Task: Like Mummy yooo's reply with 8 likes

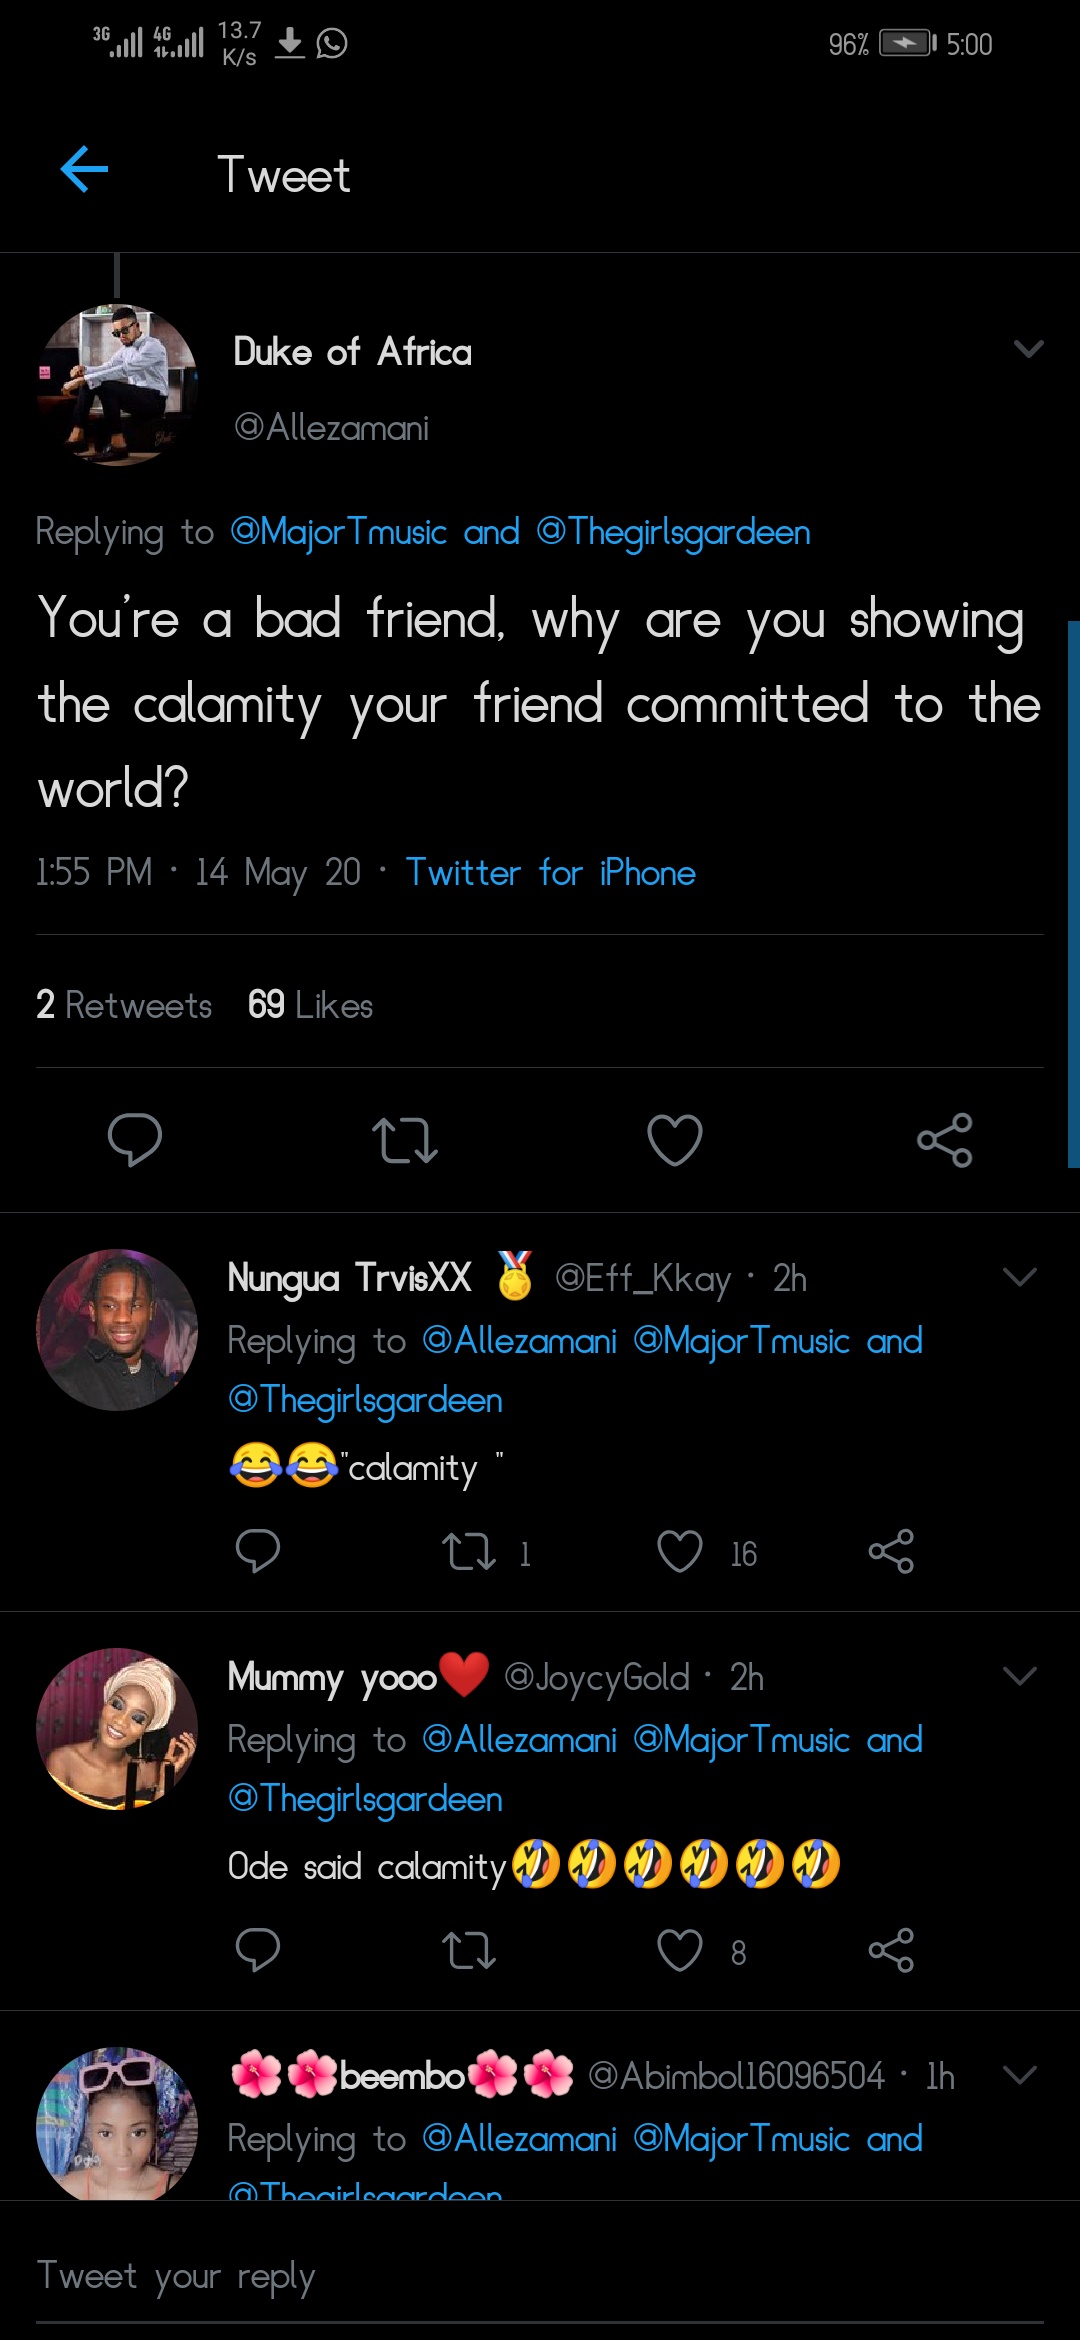Action: pyautogui.click(x=680, y=1950)
